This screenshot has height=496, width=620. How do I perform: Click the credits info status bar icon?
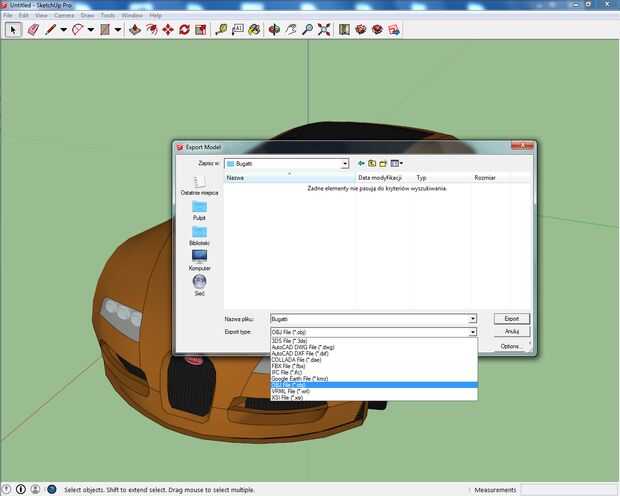21,489
